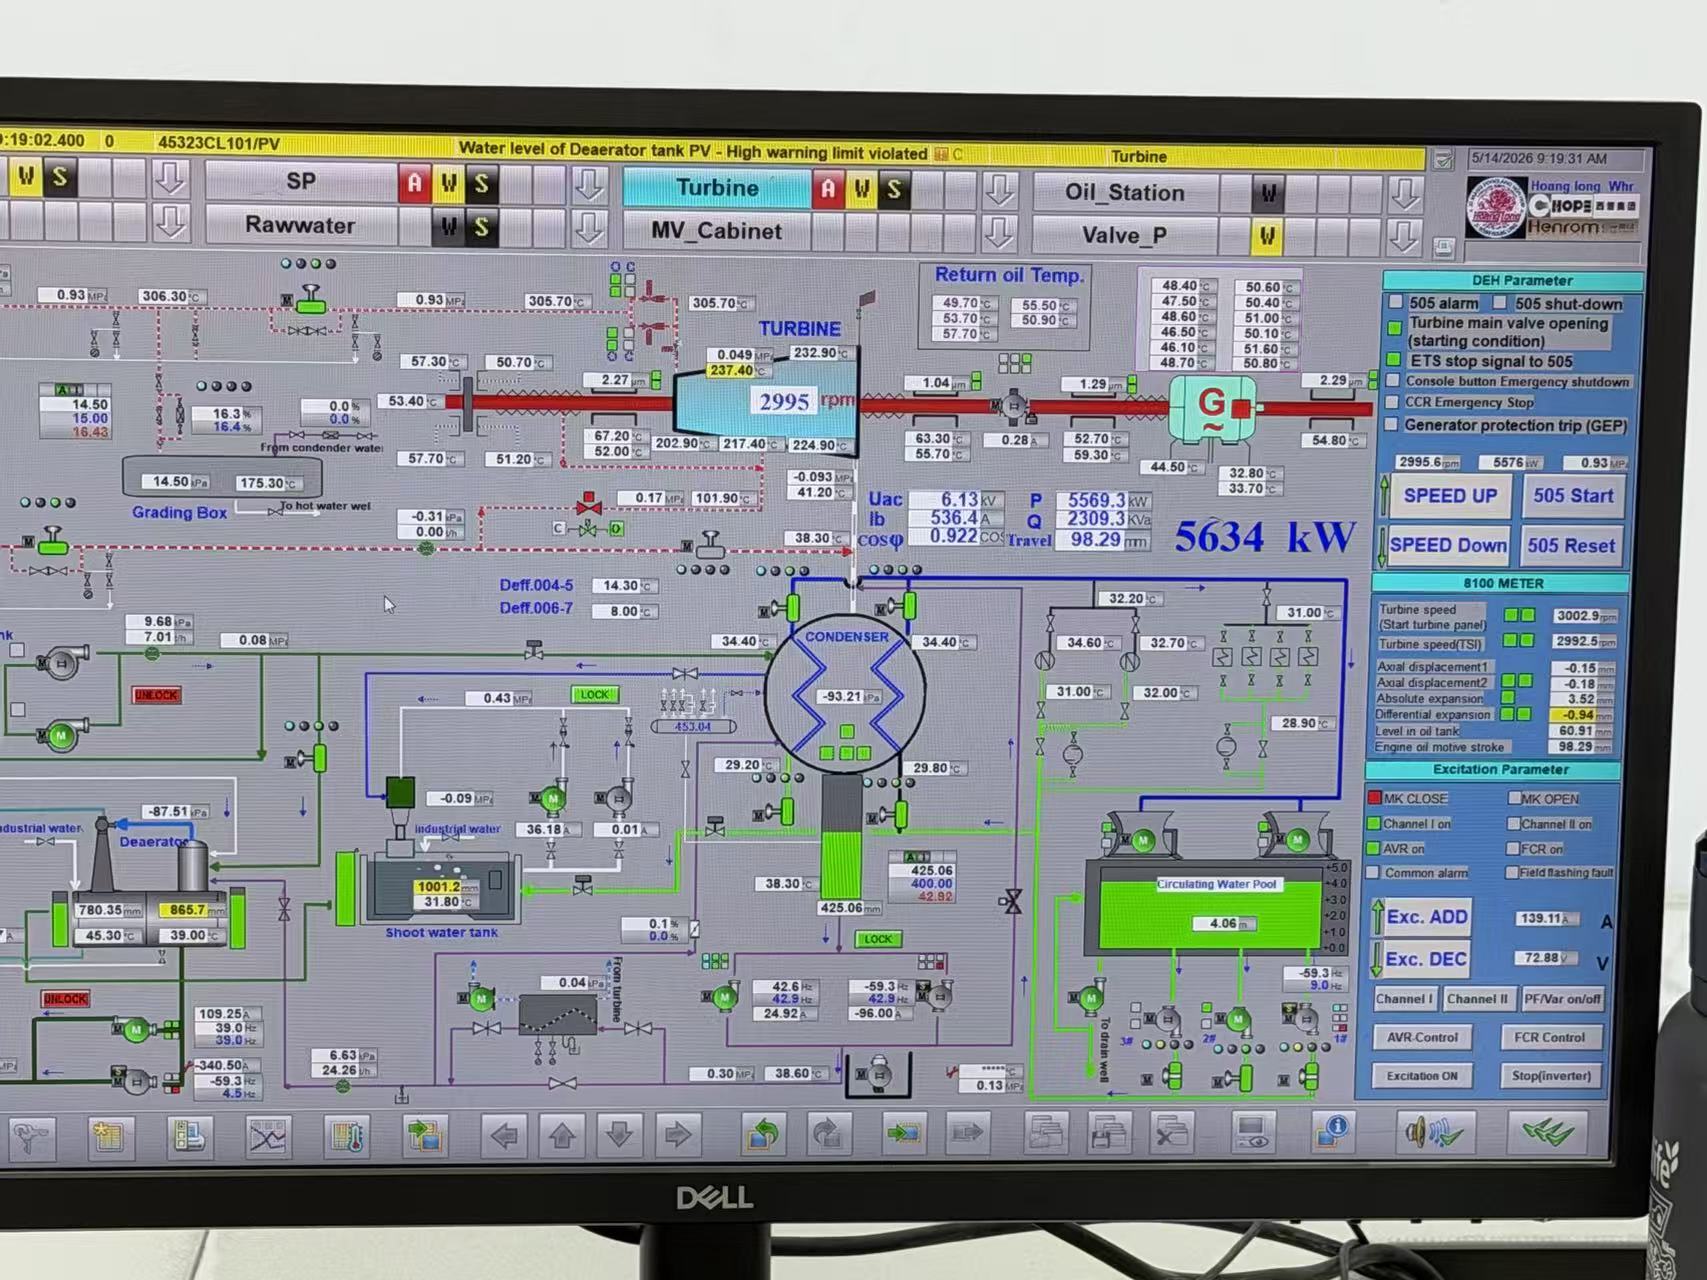Click the Exc. DEC button
The height and width of the screenshot is (1280, 1707).
[1425, 959]
